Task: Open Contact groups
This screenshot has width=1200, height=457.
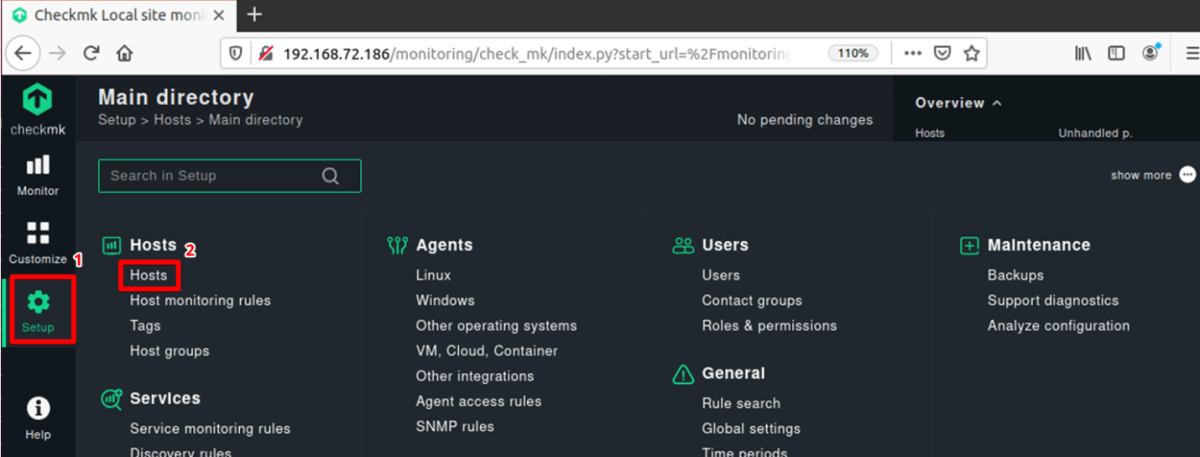Action: 752,300
